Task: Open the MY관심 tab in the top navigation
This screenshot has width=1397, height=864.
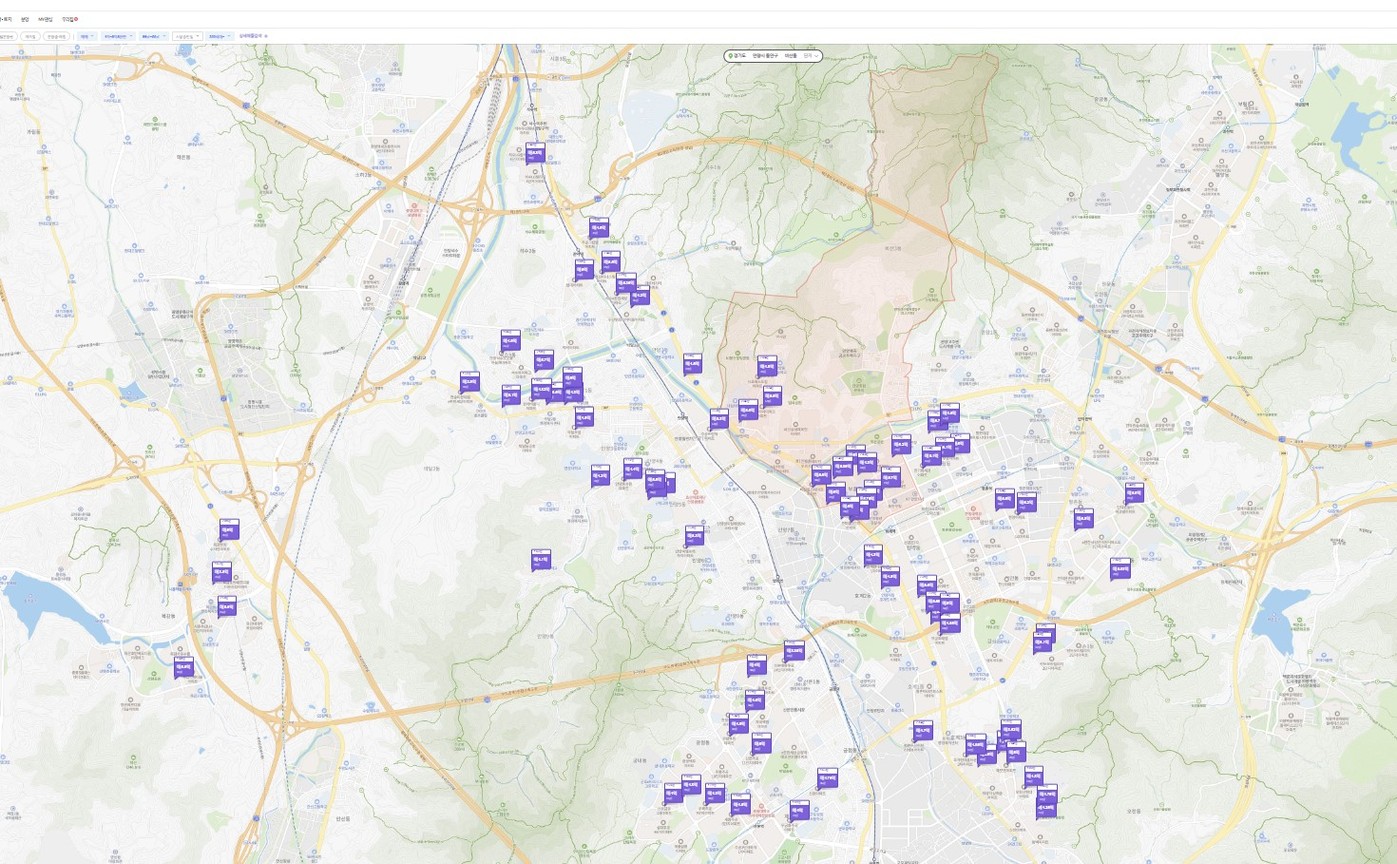Action: (45, 19)
